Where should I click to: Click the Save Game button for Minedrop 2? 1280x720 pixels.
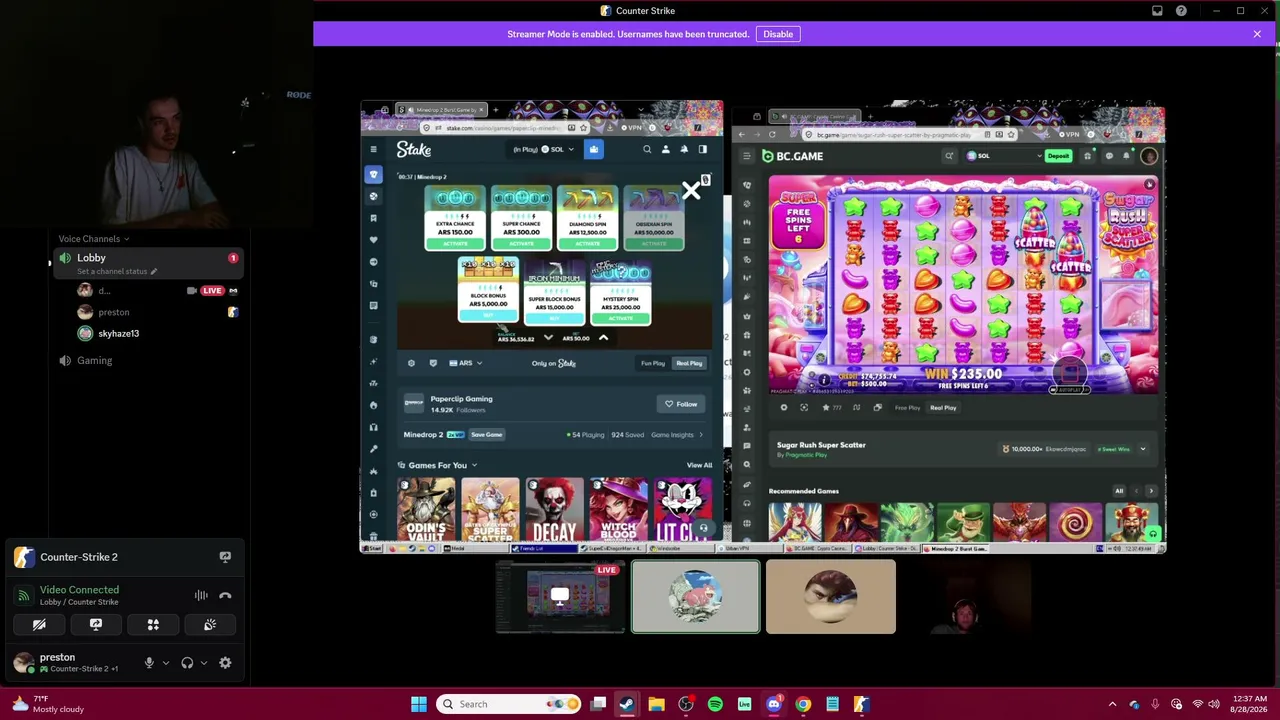coord(487,435)
